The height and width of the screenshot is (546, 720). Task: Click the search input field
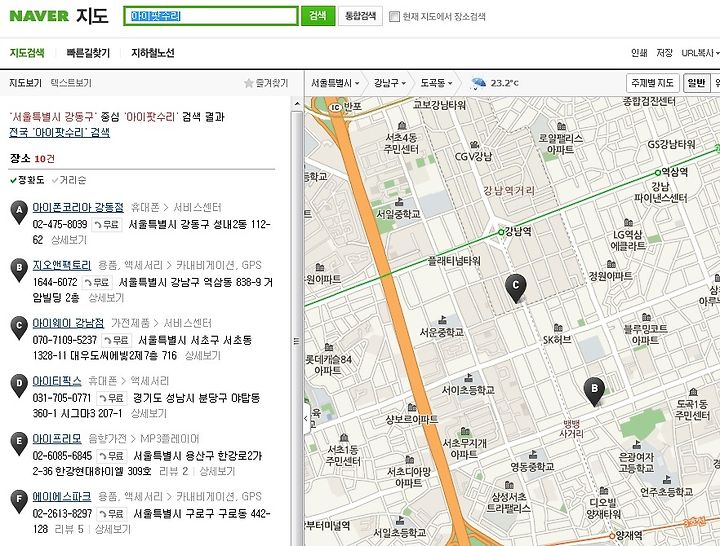click(x=211, y=16)
